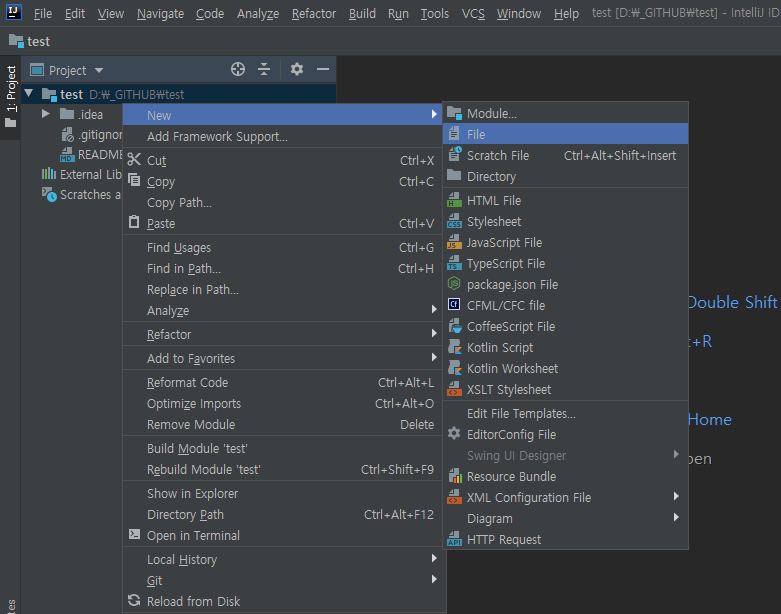This screenshot has height=614, width=781.
Task: Click the Optimize Imports entry
Action: click(x=282, y=404)
